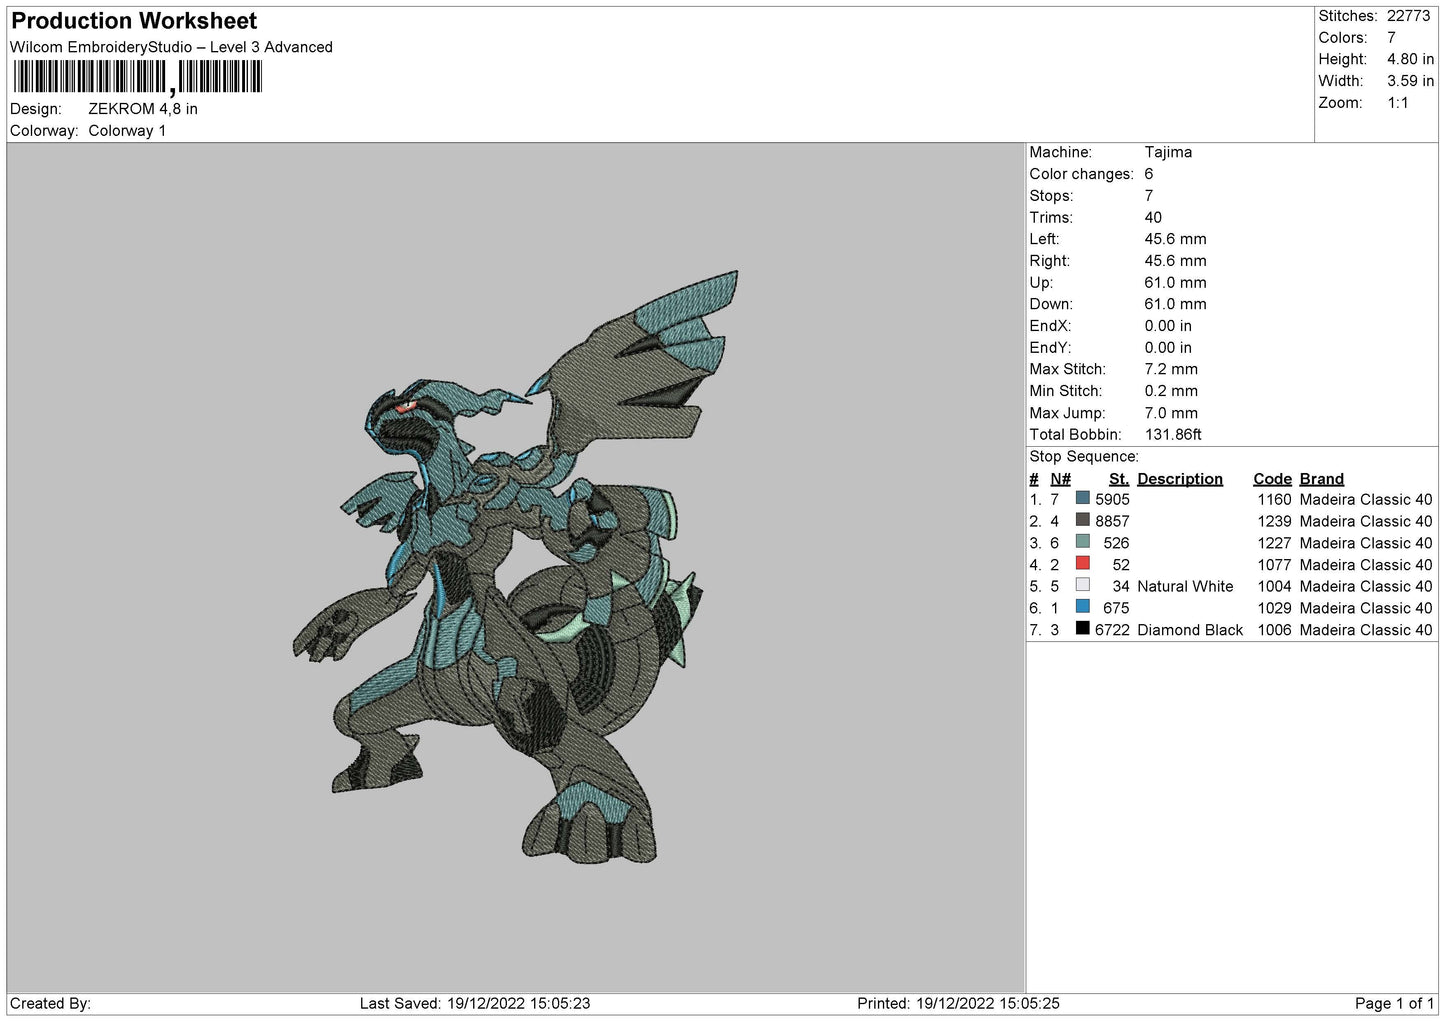Viewport: 1445px width, 1021px height.
Task: Click the Zoom value '1:1'
Action: pyautogui.click(x=1397, y=103)
